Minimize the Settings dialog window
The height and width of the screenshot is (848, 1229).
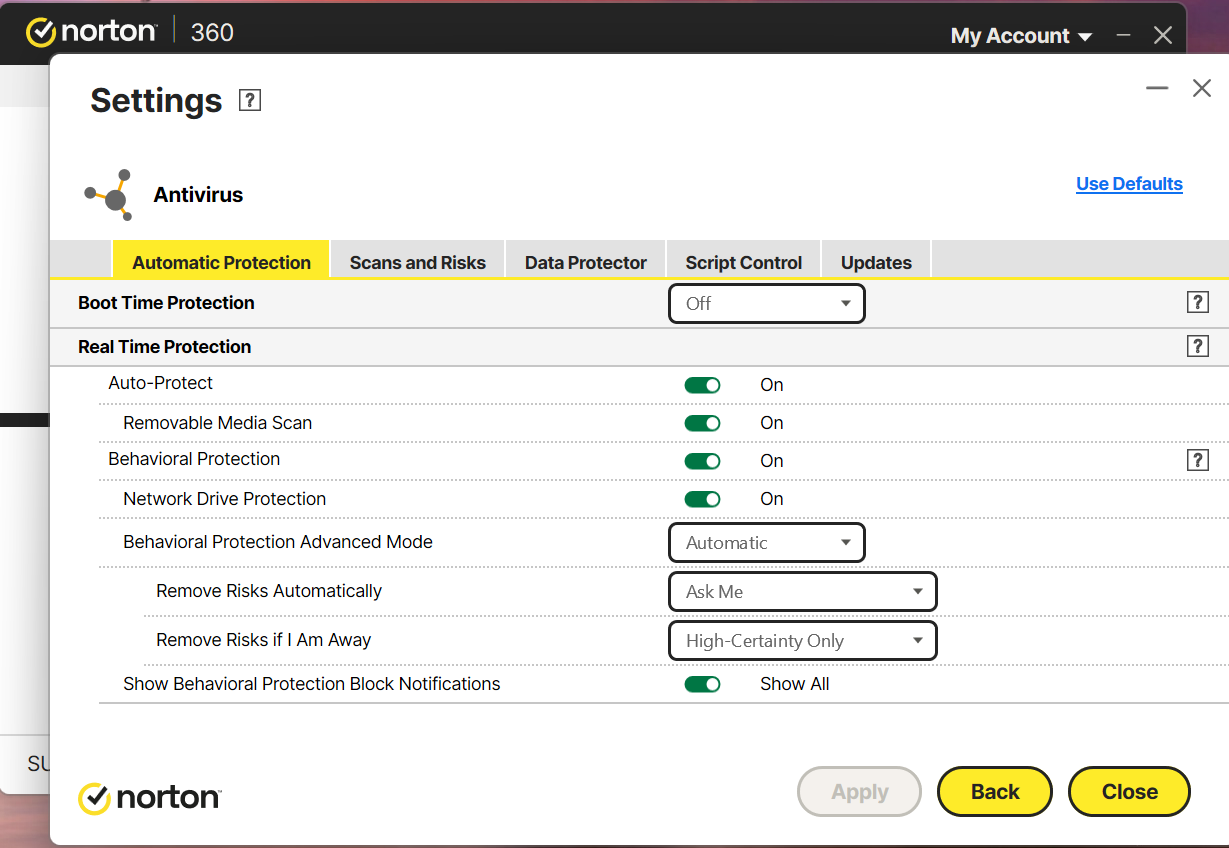point(1157,89)
